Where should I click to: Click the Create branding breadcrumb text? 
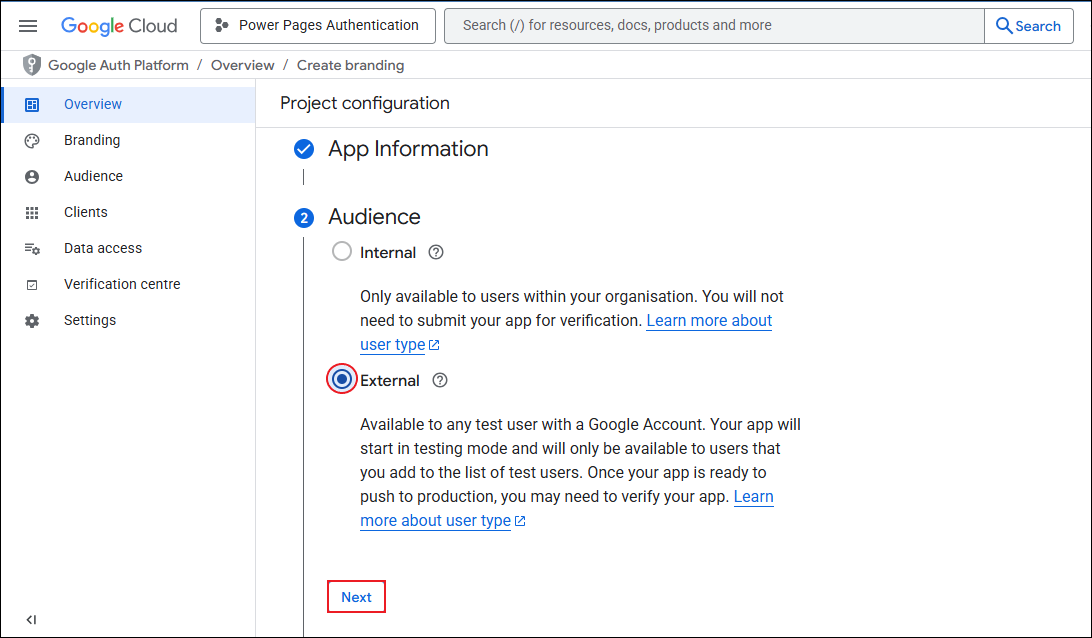pos(350,65)
